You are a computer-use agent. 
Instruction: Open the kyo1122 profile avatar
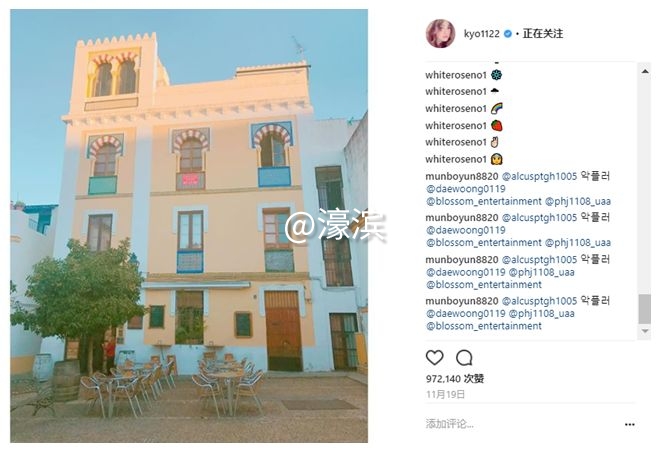(440, 33)
